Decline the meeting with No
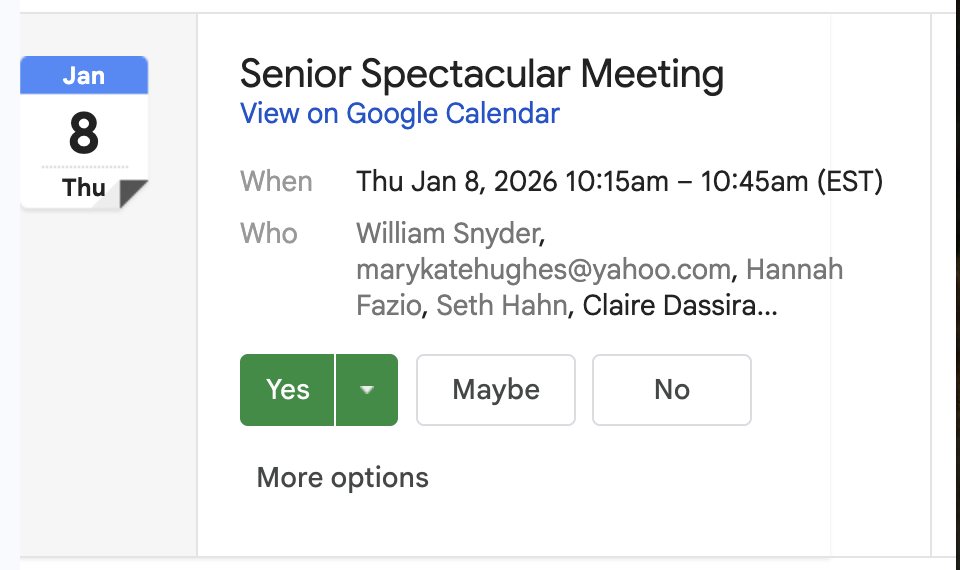The width and height of the screenshot is (960, 570). 672,390
